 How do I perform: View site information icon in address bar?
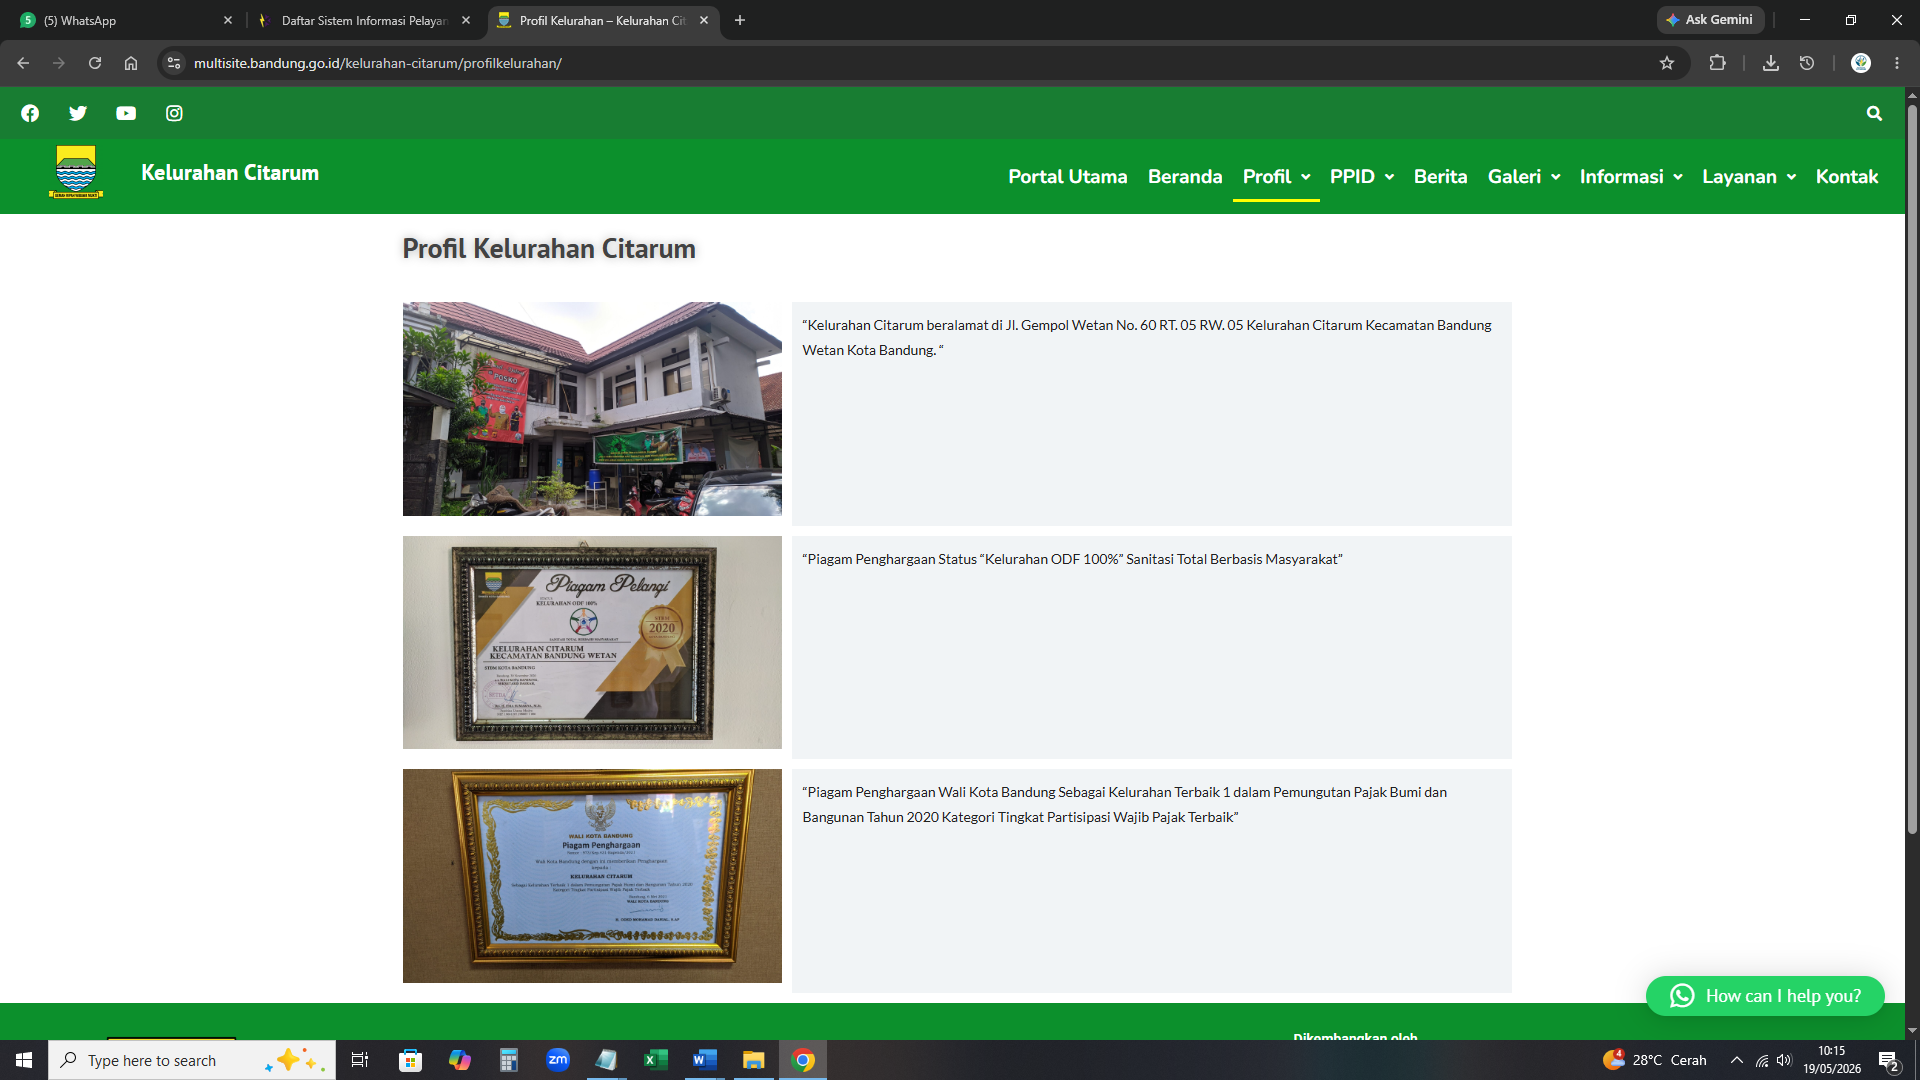tap(174, 63)
